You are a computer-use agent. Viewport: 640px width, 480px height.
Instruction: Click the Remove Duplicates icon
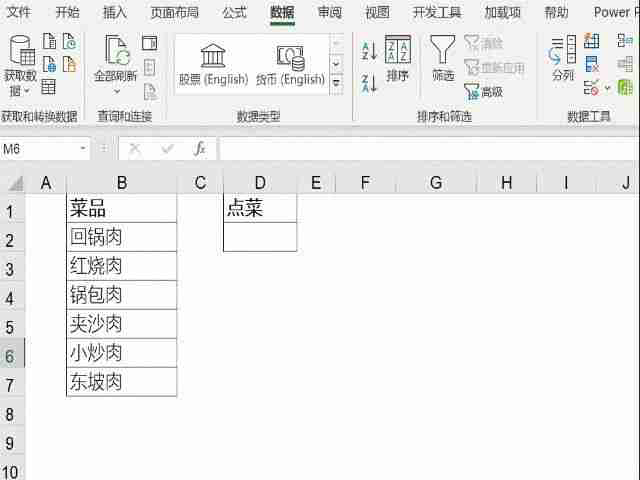(591, 64)
